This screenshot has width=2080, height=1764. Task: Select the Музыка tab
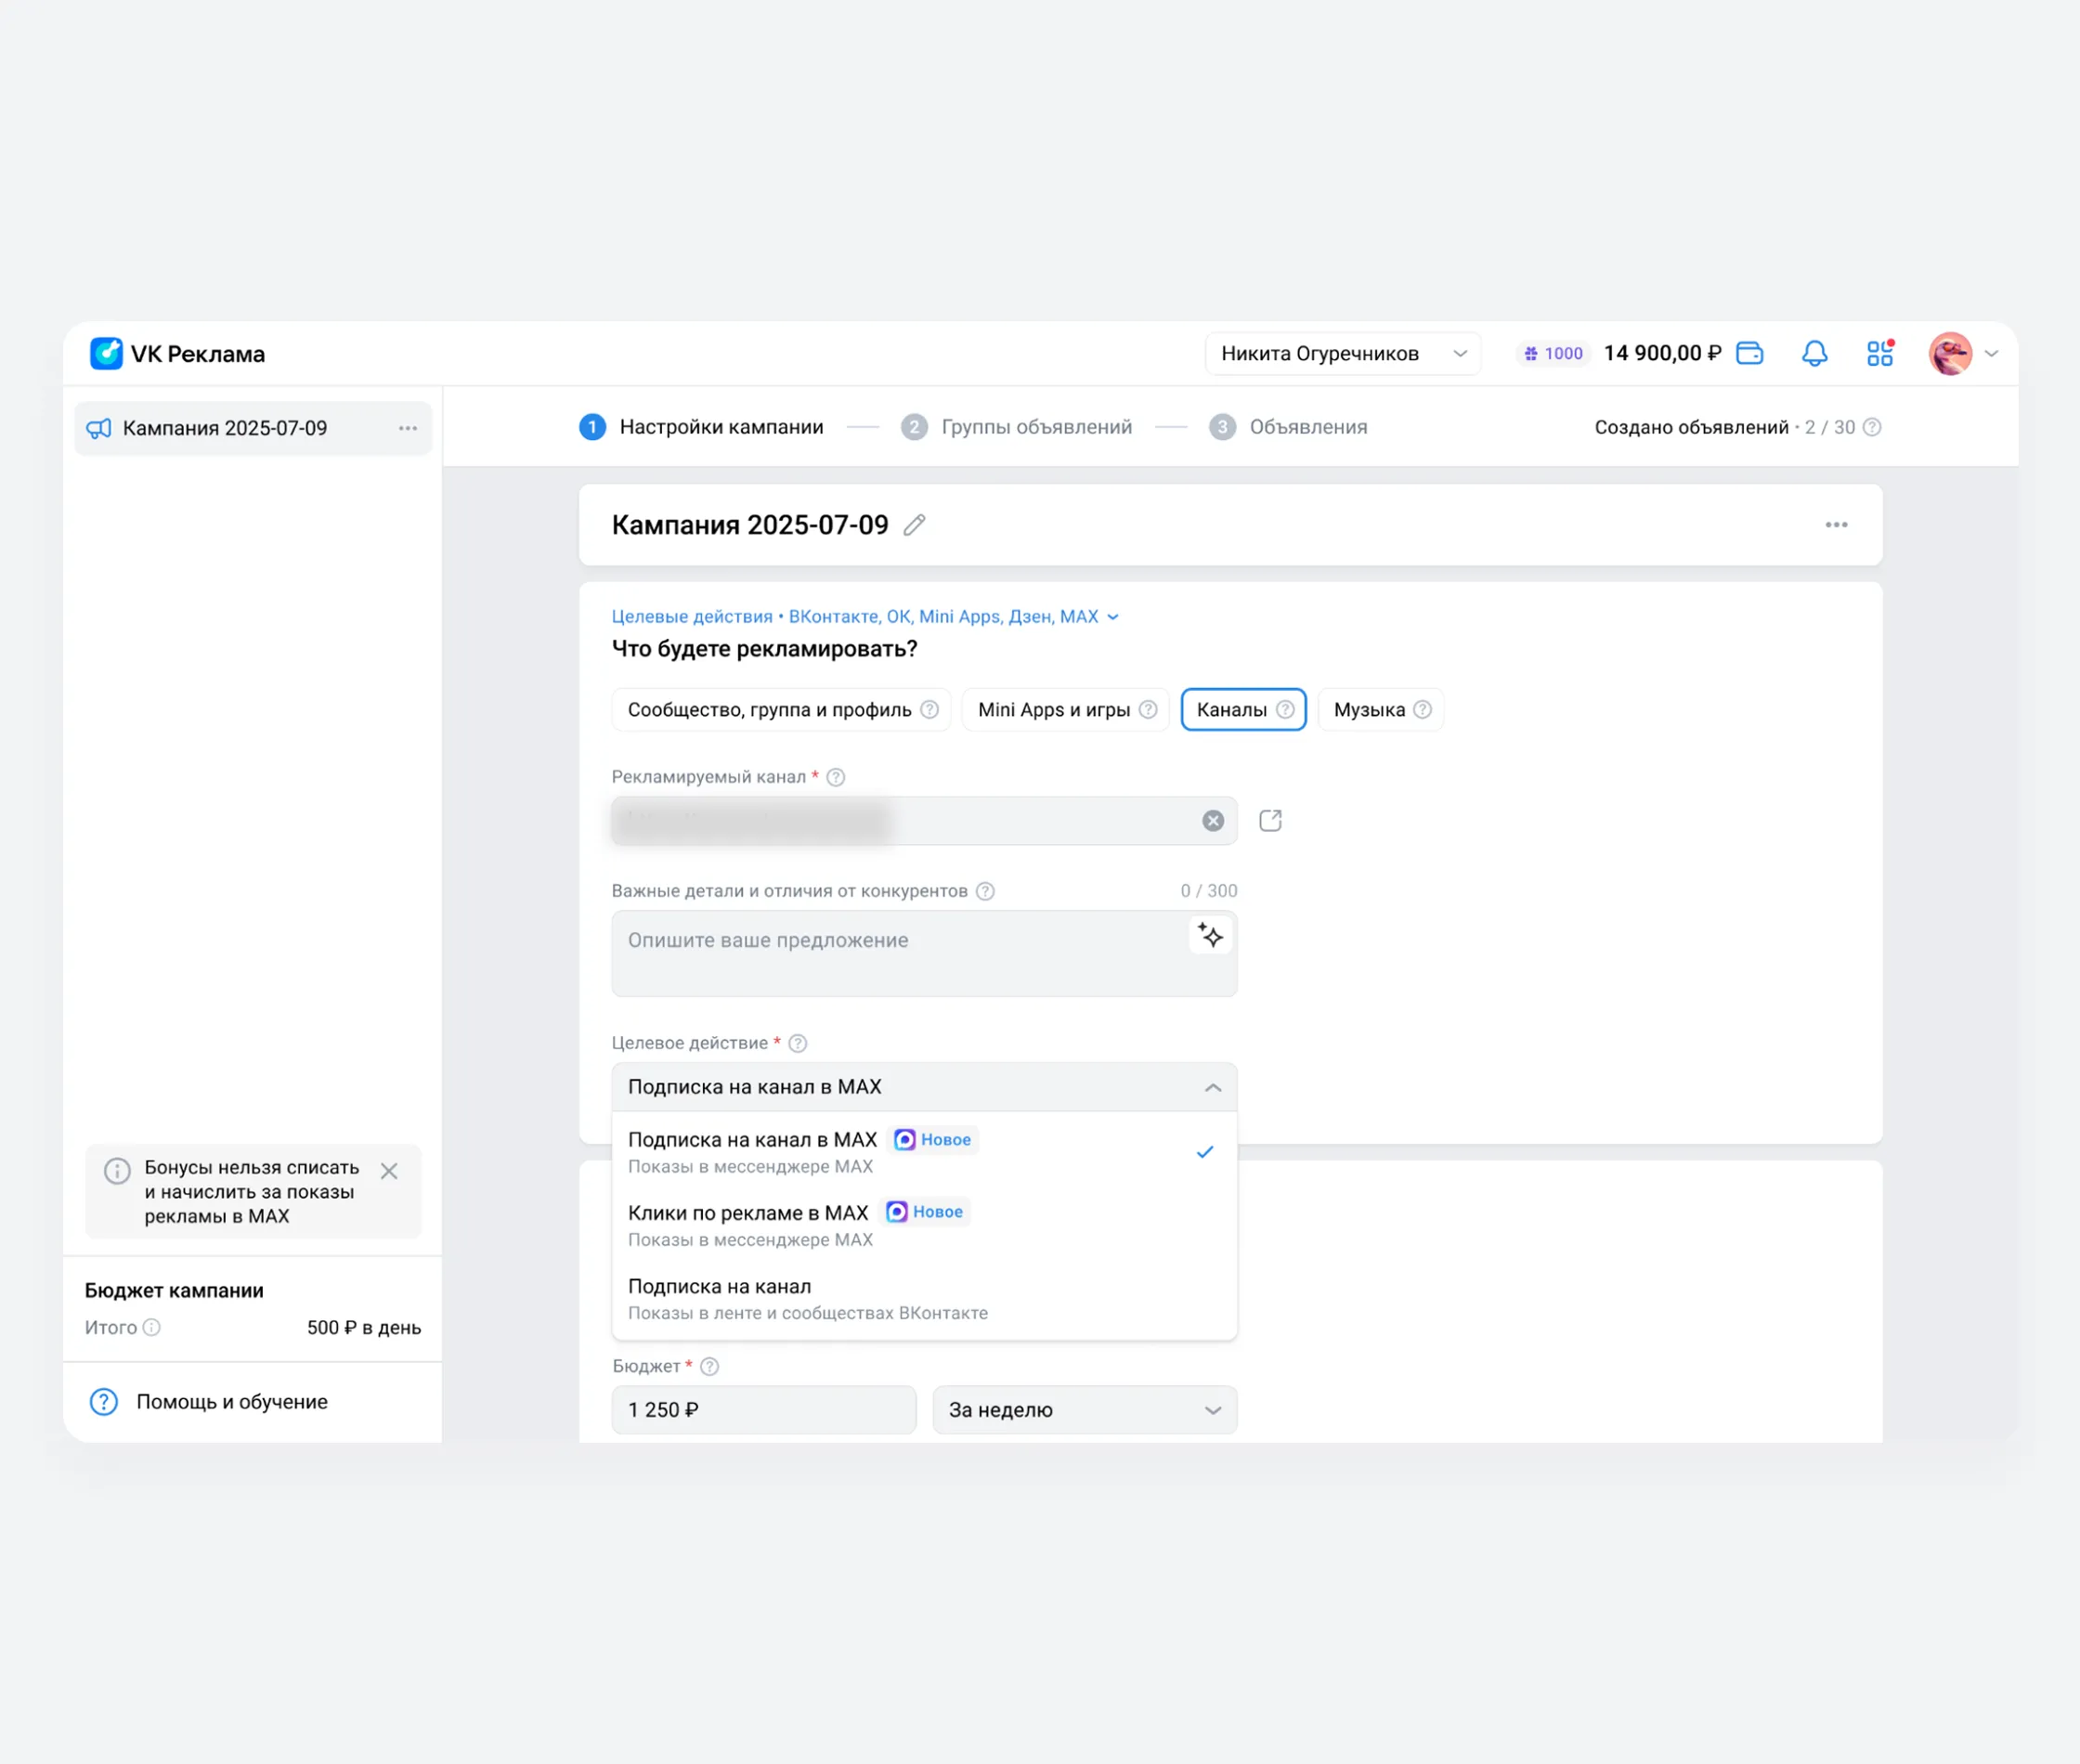[x=1380, y=710]
